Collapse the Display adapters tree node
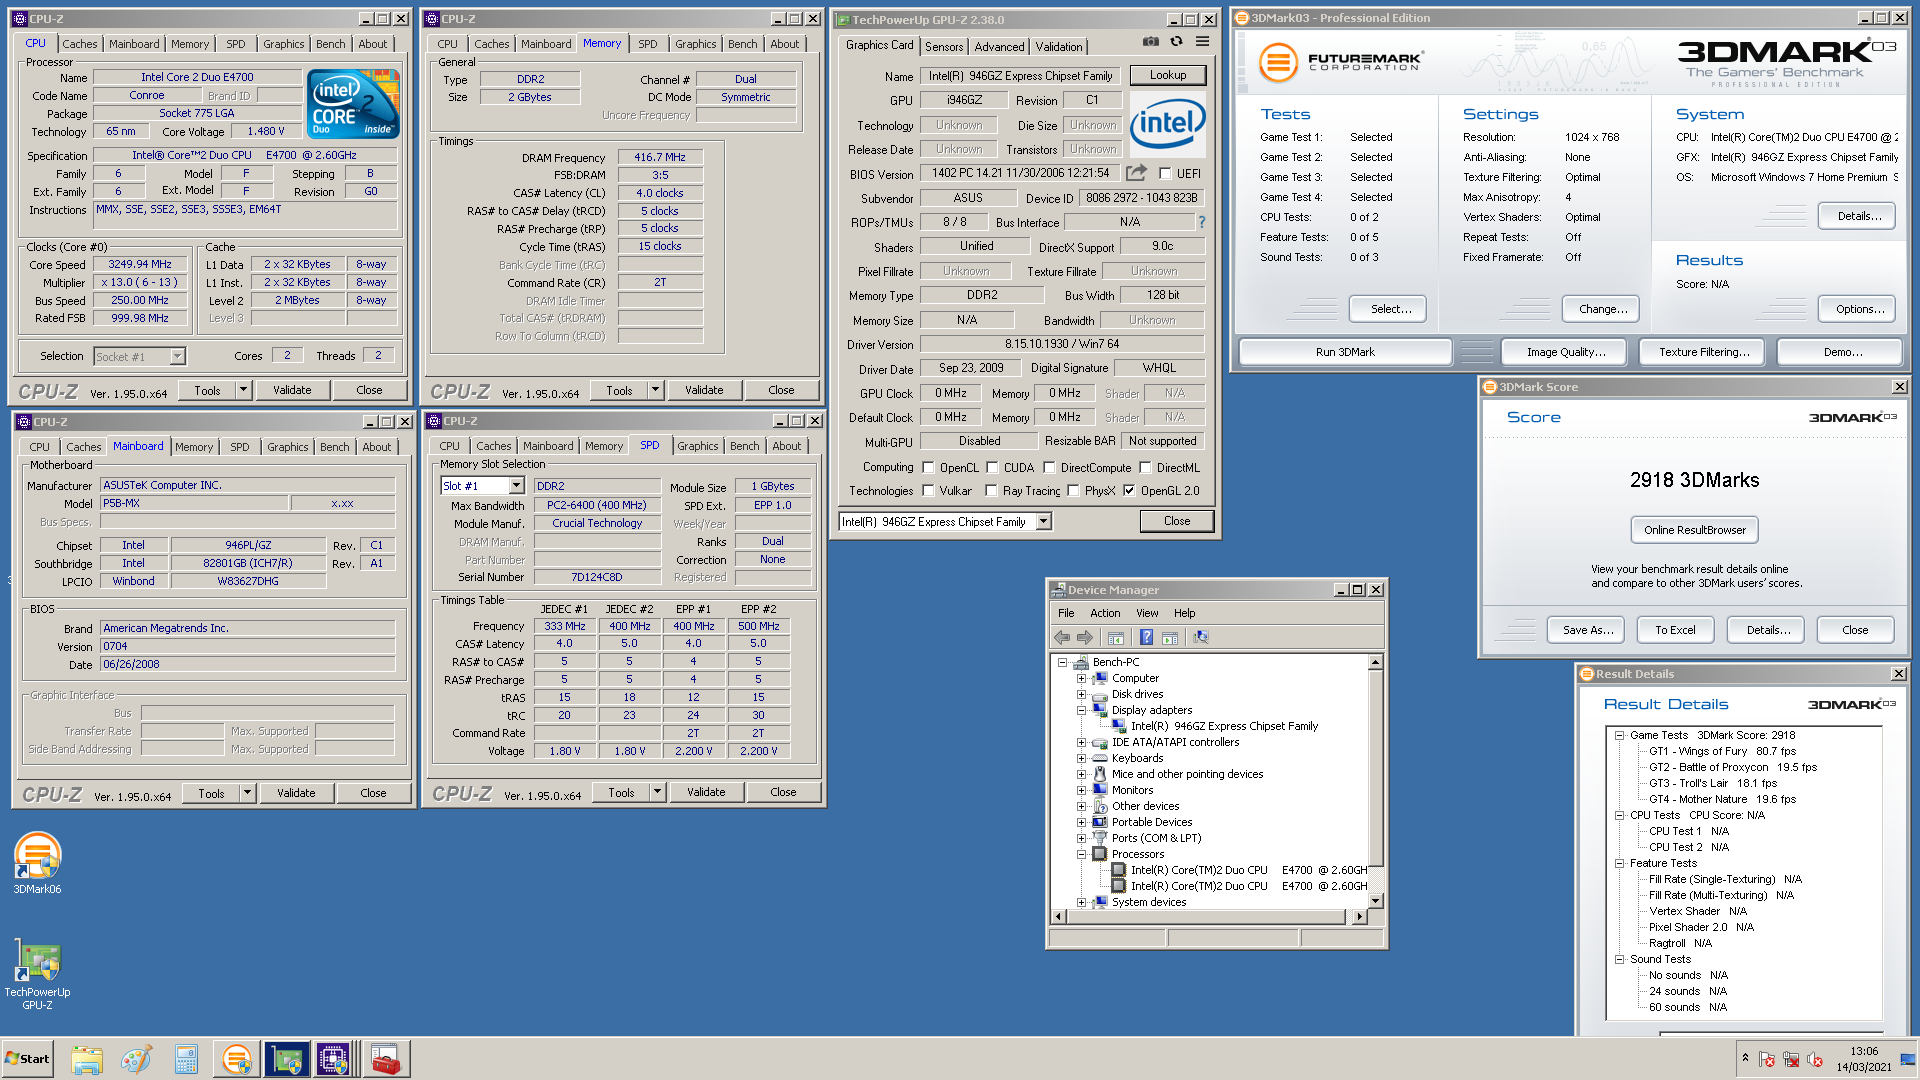Viewport: 1920px width, 1080px height. tap(1081, 710)
